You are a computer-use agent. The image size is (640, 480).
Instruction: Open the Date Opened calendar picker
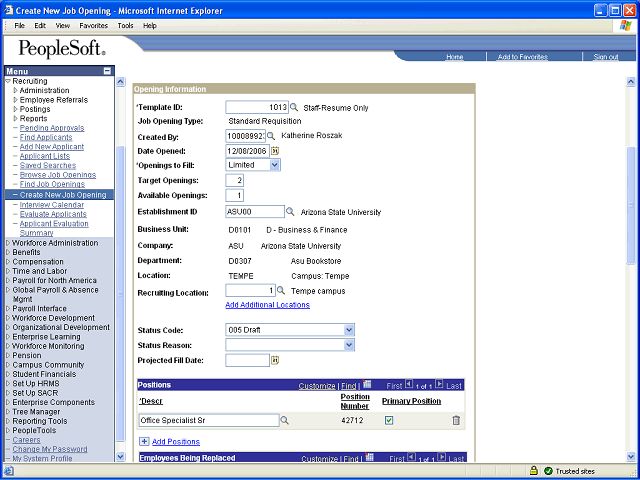click(x=275, y=151)
